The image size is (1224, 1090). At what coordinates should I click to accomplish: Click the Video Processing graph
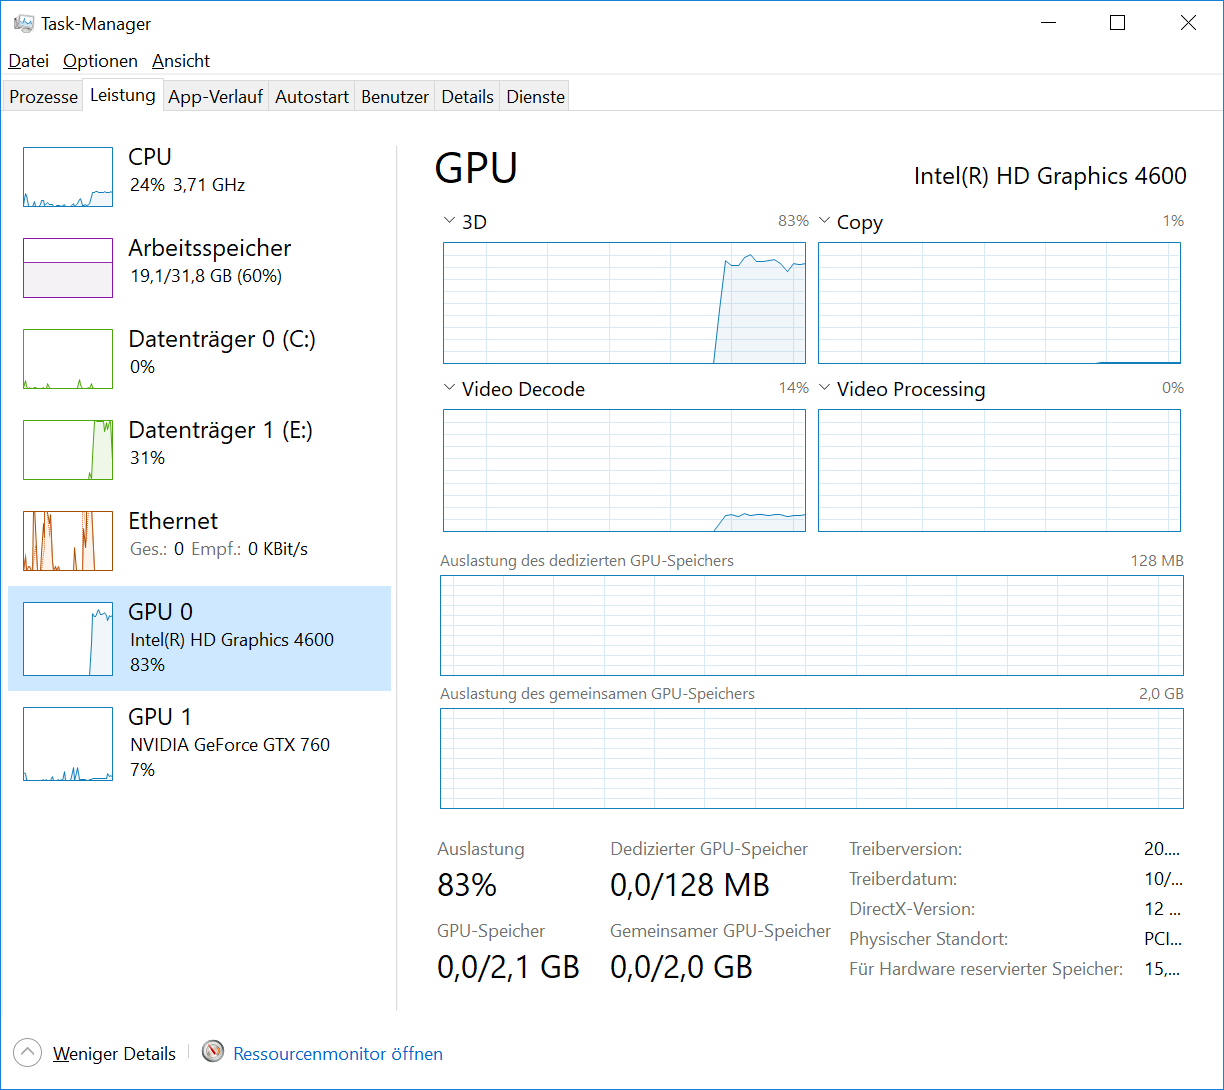click(999, 470)
